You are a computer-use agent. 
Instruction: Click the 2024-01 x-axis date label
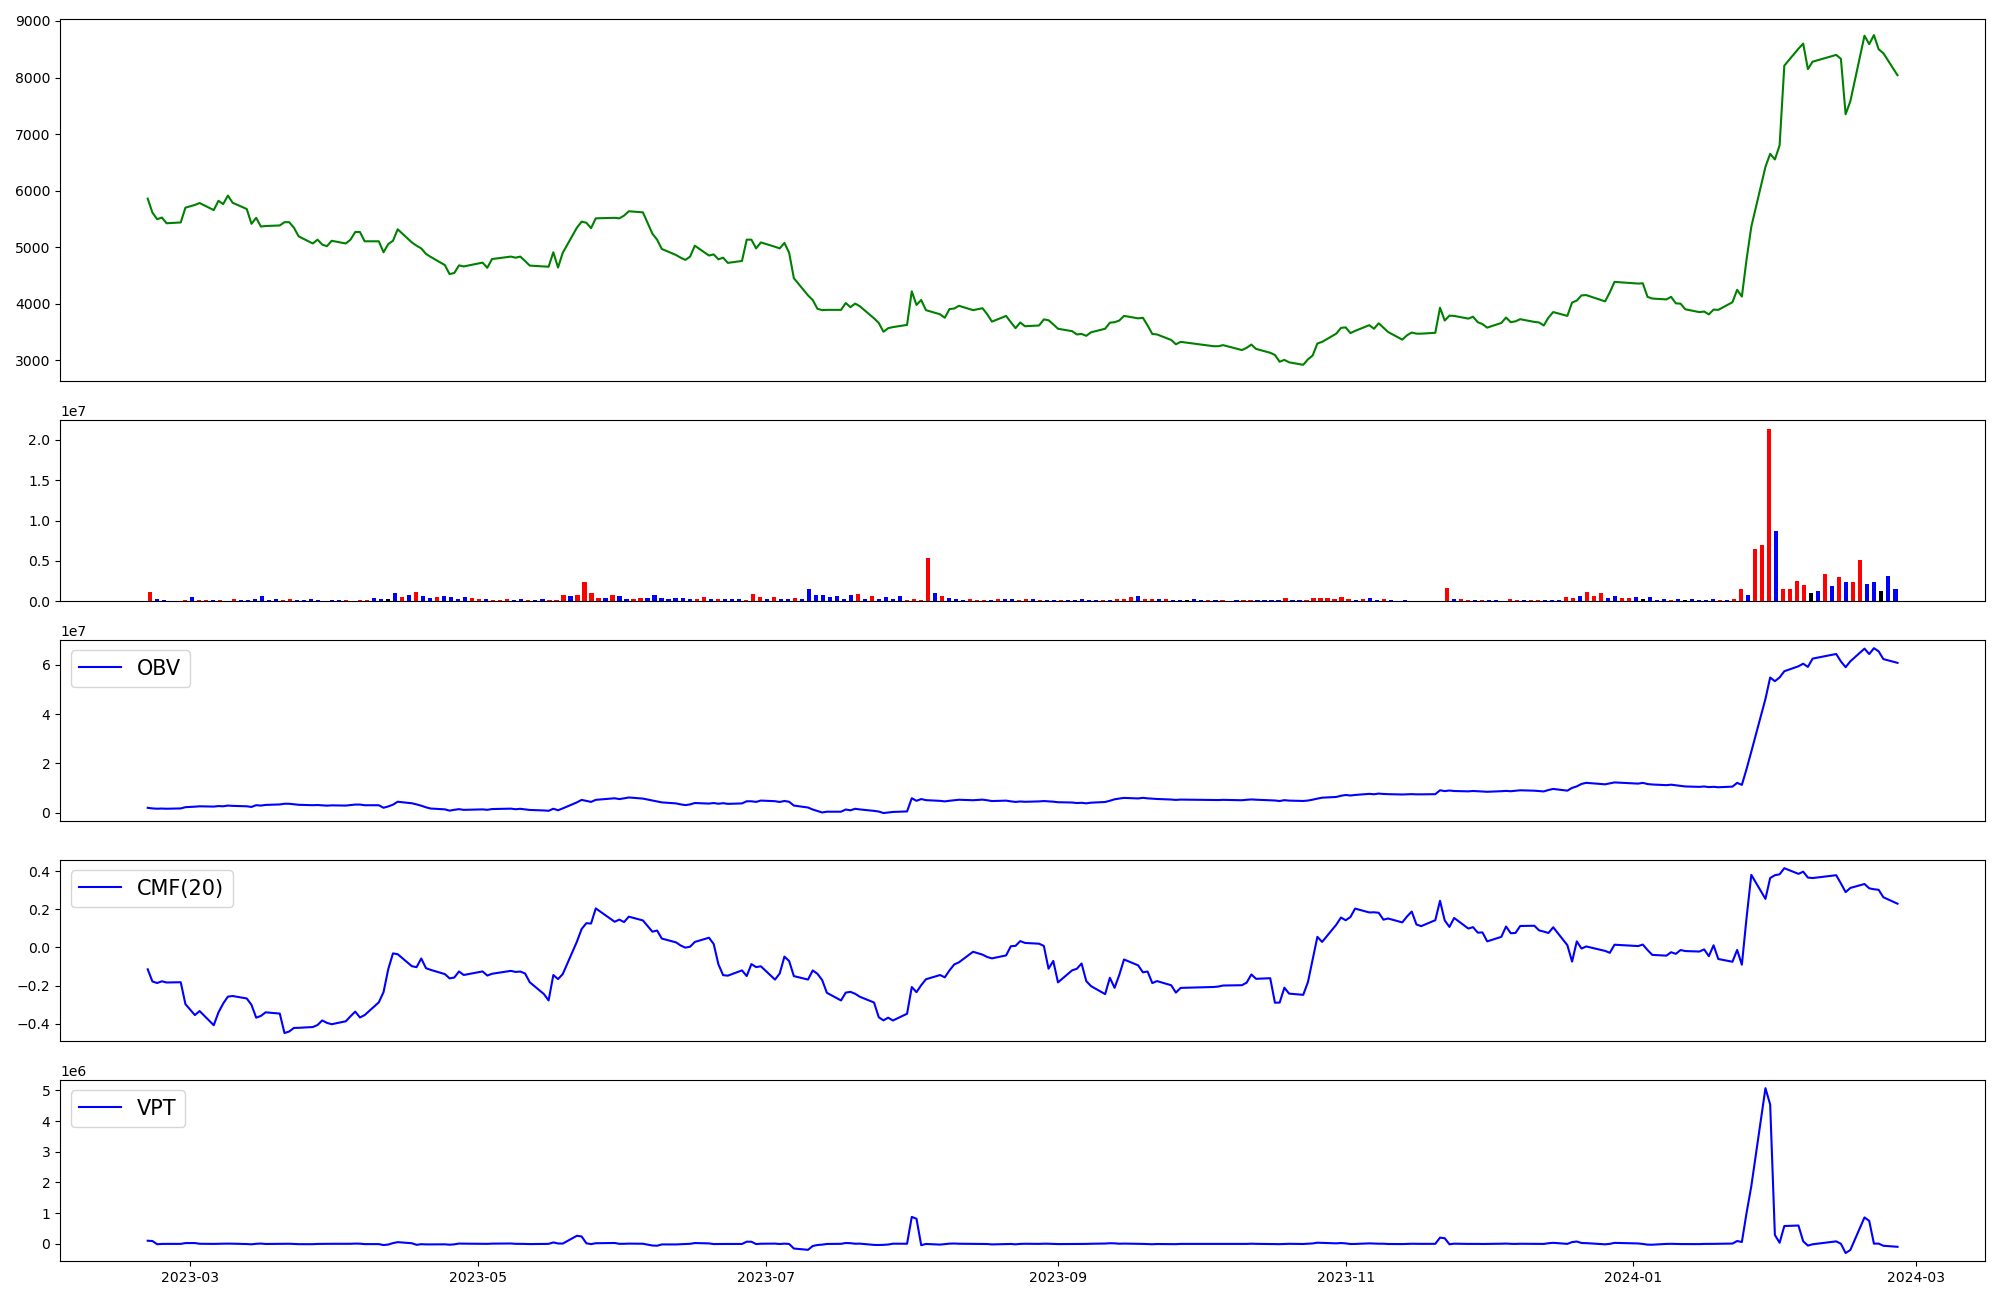tap(1634, 1277)
